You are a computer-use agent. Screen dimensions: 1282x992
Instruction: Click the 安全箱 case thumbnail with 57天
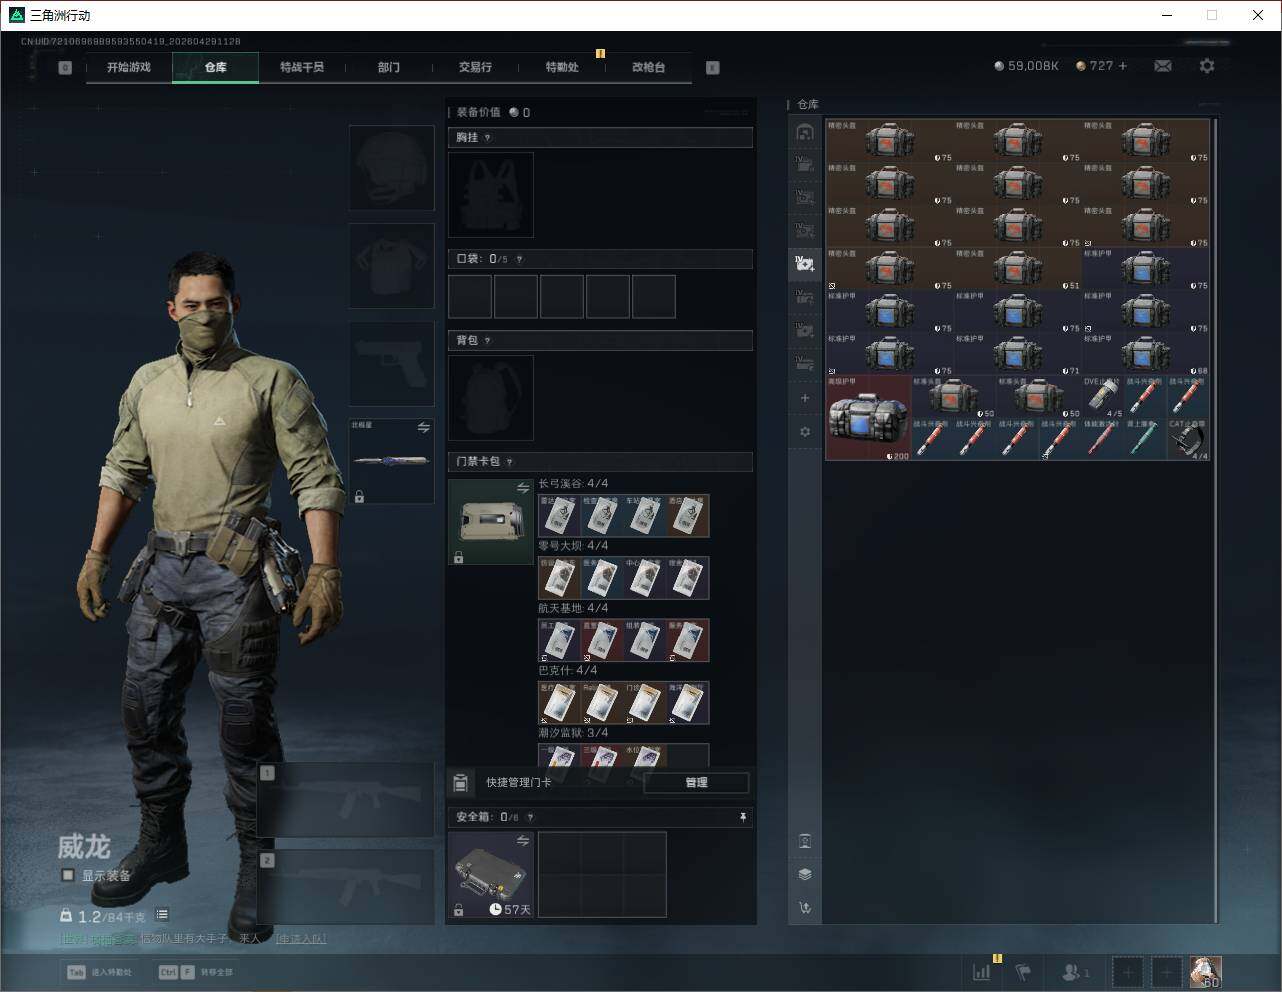[491, 875]
